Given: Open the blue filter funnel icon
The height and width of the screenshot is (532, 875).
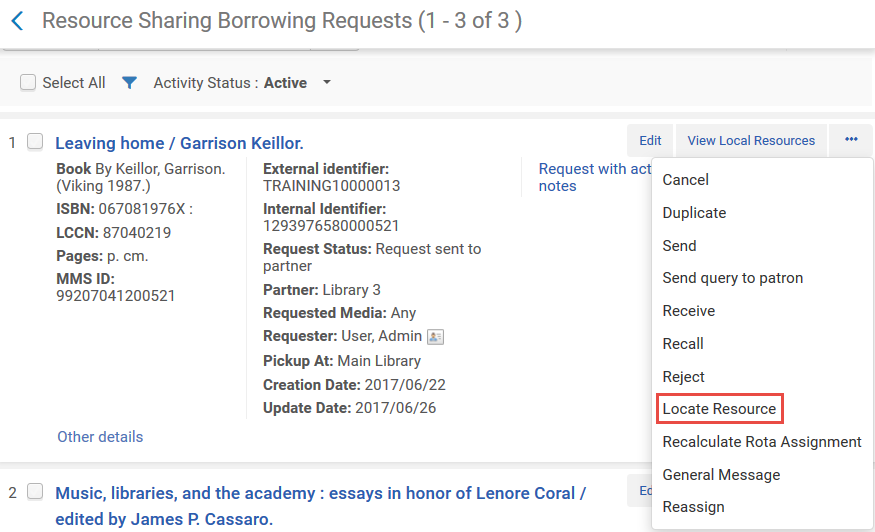Looking at the screenshot, I should point(129,83).
